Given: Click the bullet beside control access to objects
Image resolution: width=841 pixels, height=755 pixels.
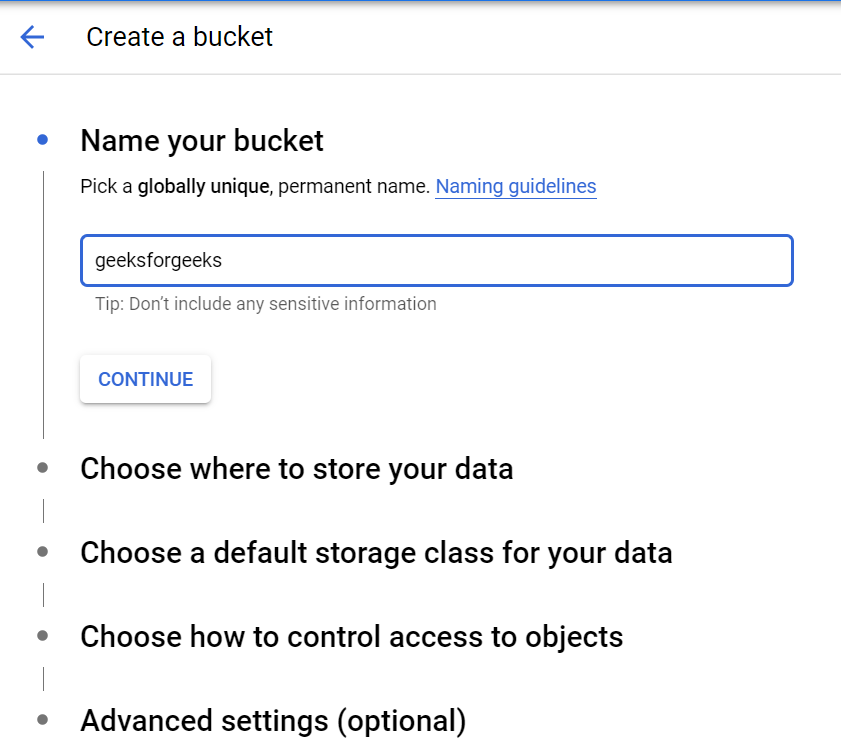Looking at the screenshot, I should pos(42,636).
